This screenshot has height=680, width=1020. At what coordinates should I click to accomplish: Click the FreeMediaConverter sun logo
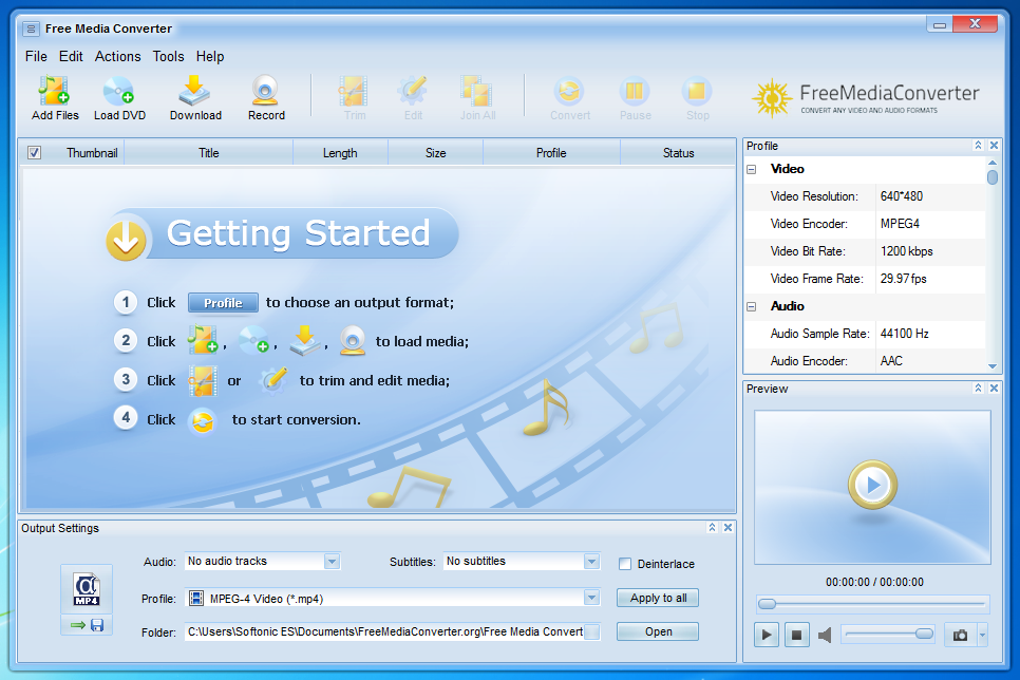point(772,99)
